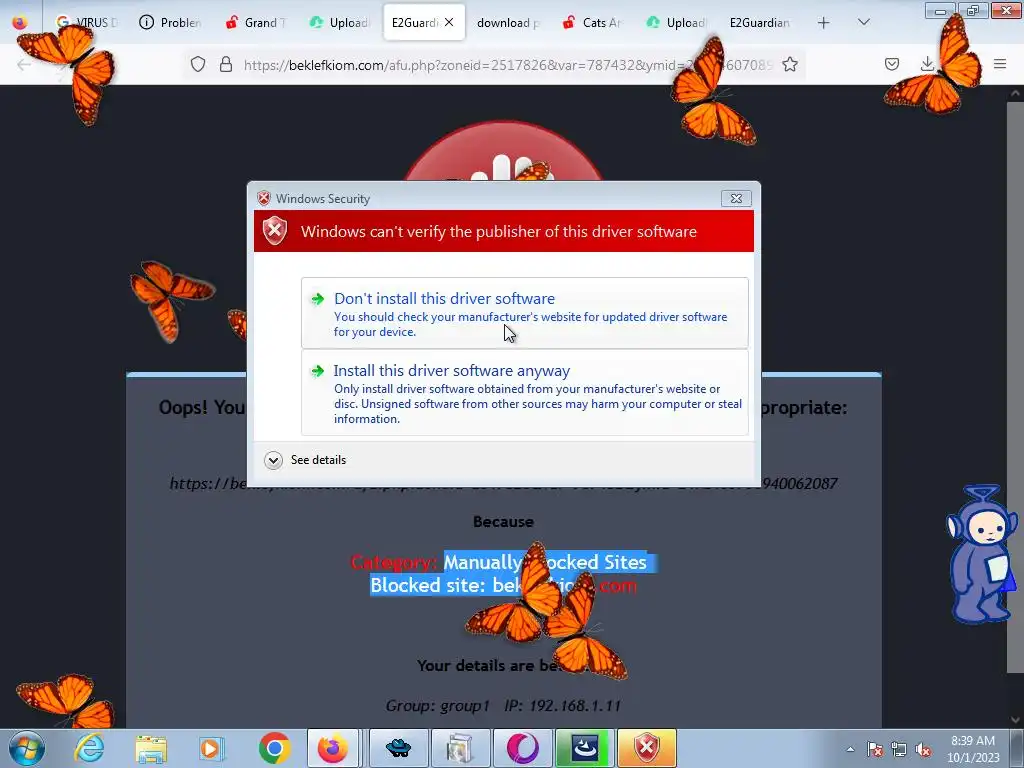Screen dimensions: 1024x768
Task: Open the red shield security taskbar item
Action: (x=647, y=748)
